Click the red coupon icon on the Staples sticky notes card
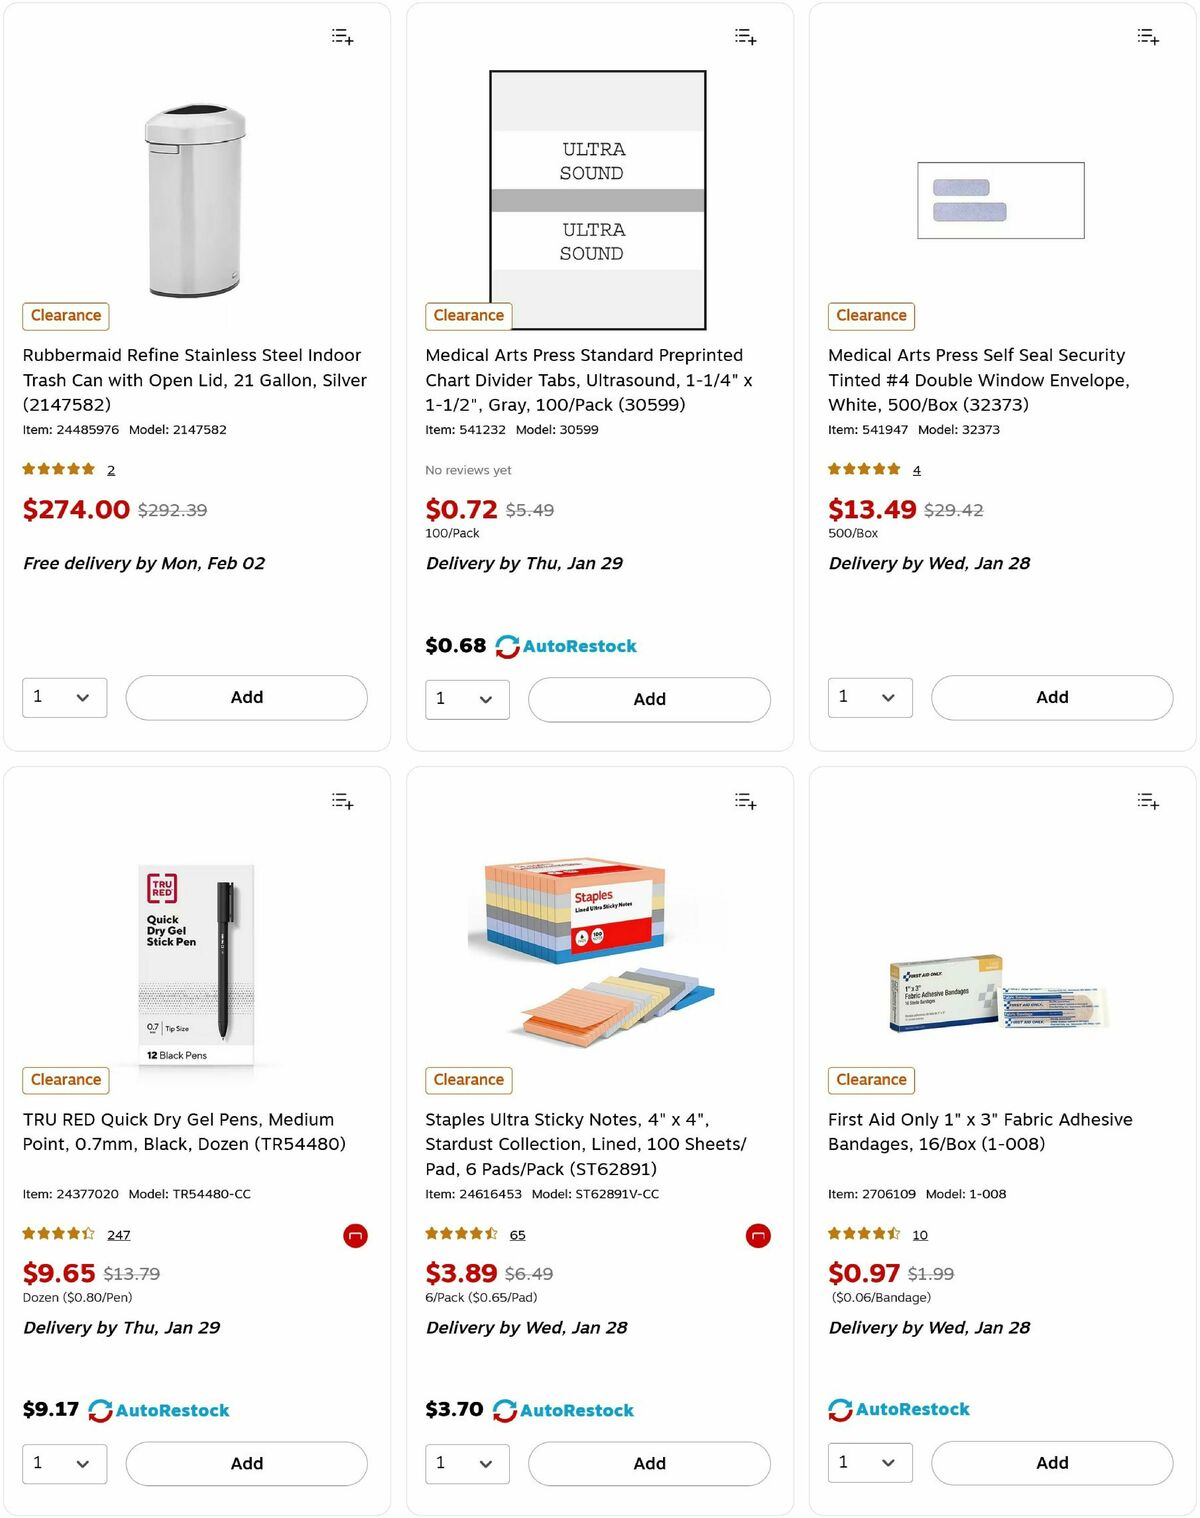 tap(758, 1235)
